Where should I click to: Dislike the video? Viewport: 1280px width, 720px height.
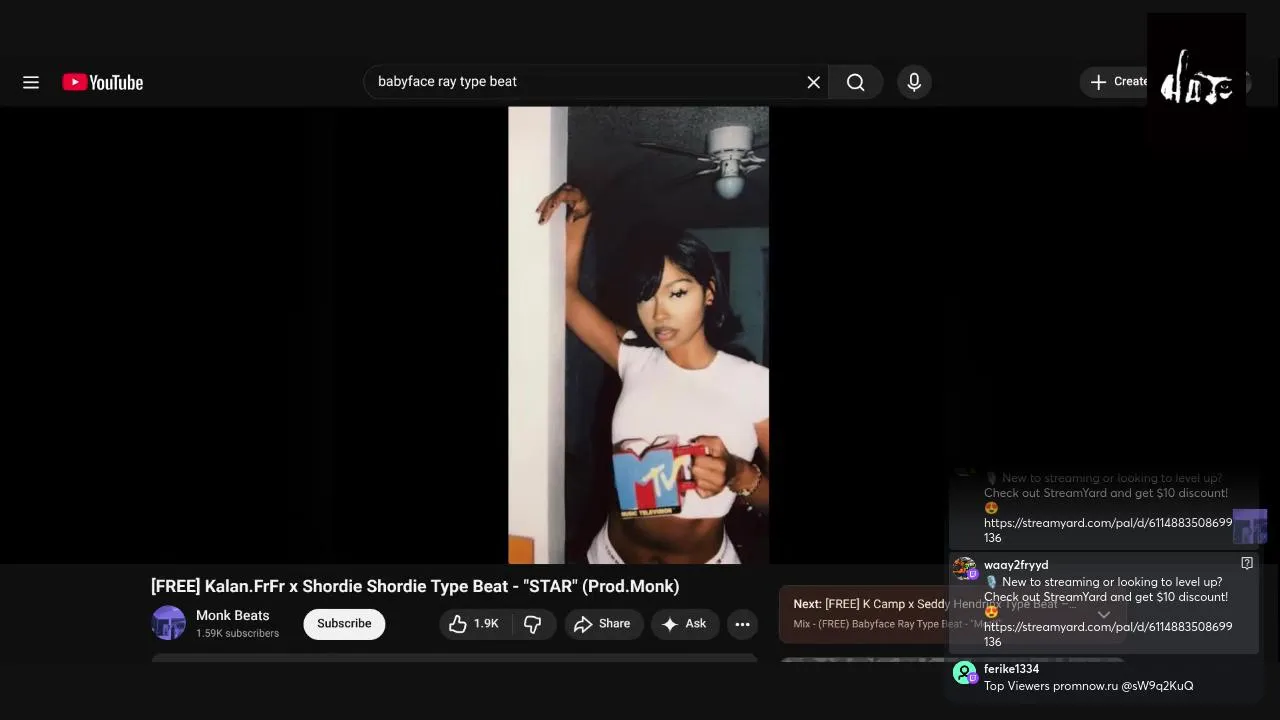[x=533, y=624]
